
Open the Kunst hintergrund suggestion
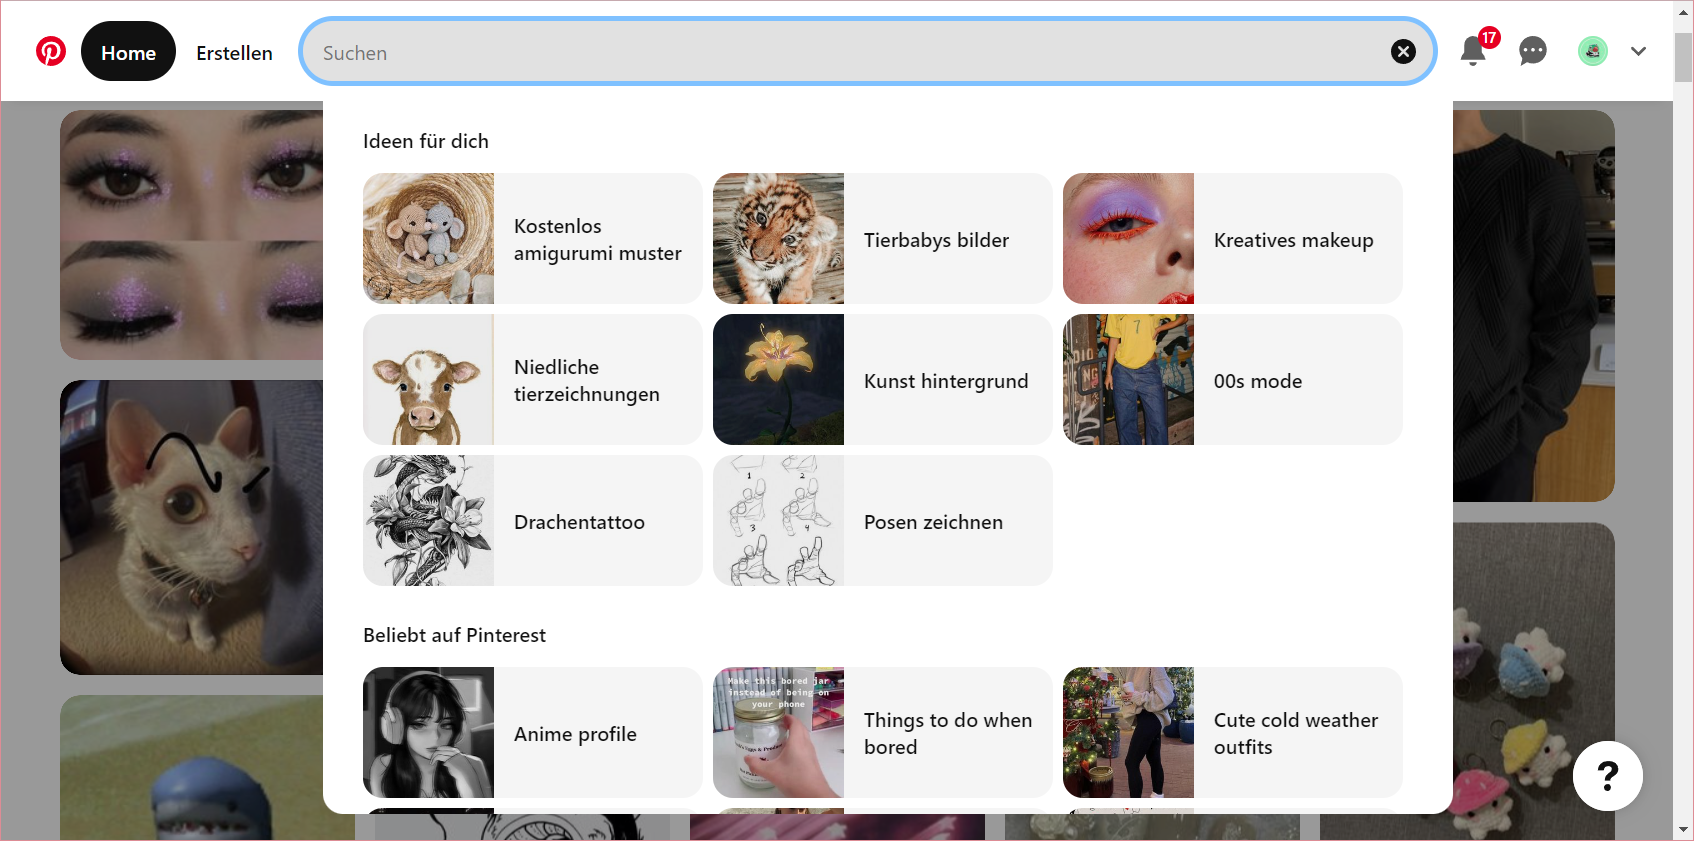882,380
